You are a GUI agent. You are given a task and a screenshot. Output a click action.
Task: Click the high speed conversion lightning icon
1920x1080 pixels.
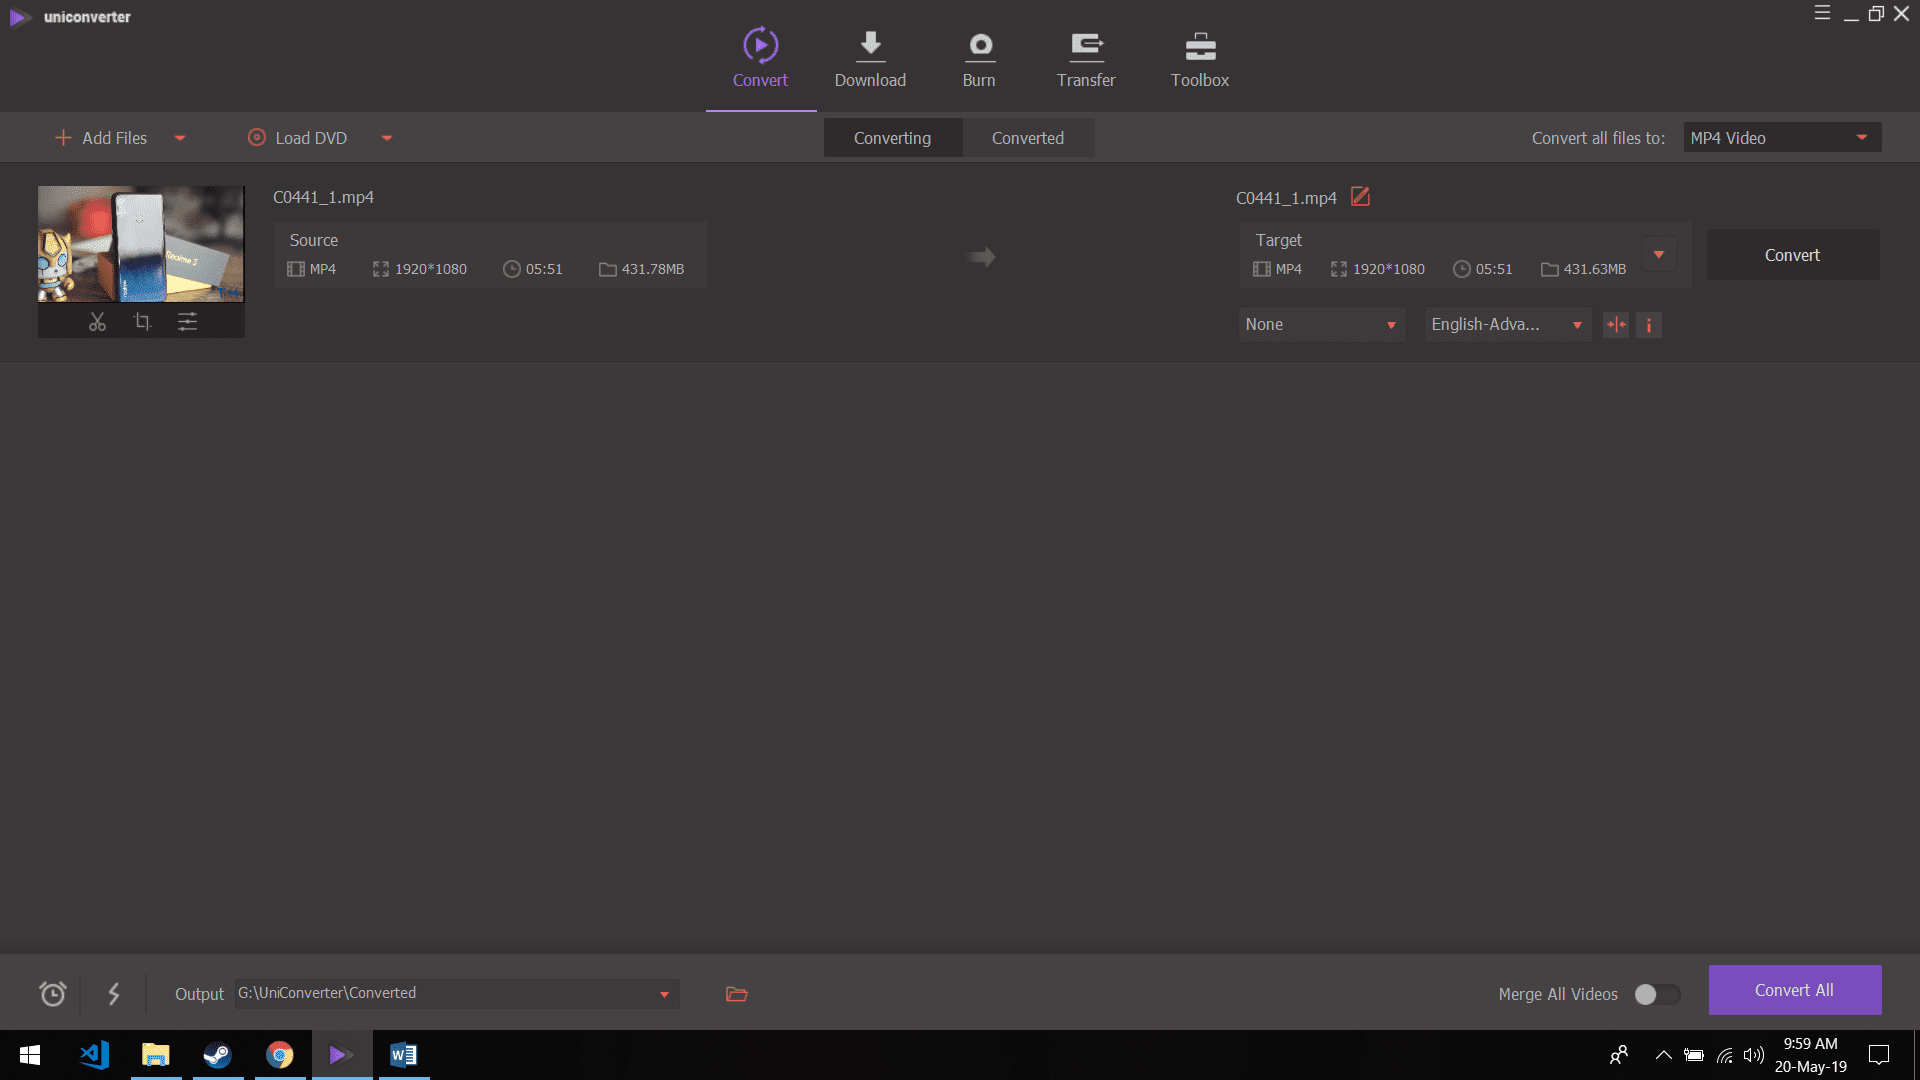pyautogui.click(x=114, y=994)
